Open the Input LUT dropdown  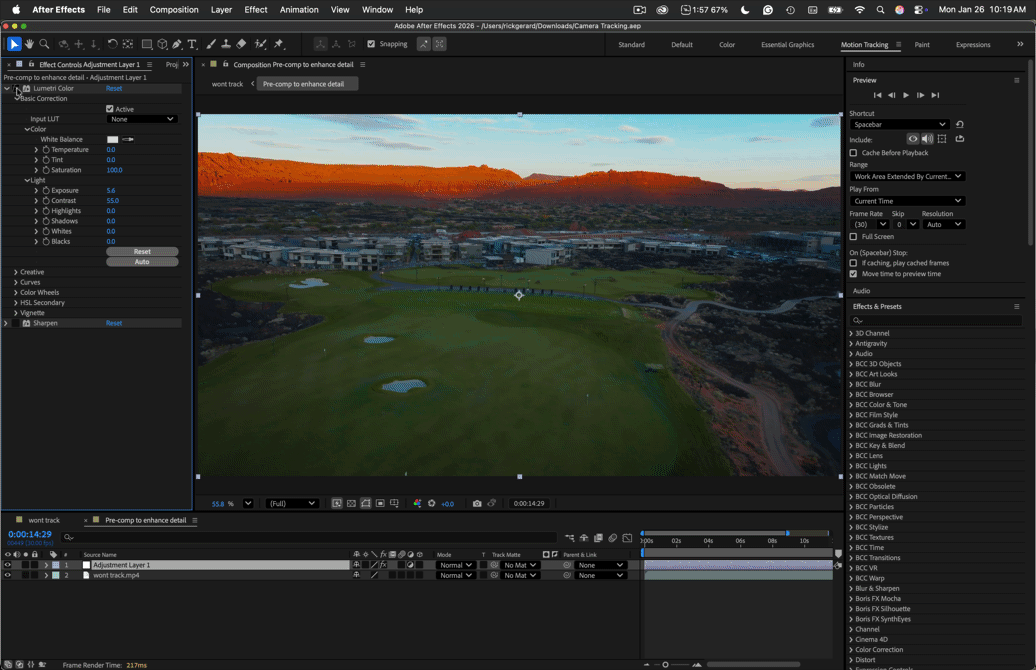(142, 119)
